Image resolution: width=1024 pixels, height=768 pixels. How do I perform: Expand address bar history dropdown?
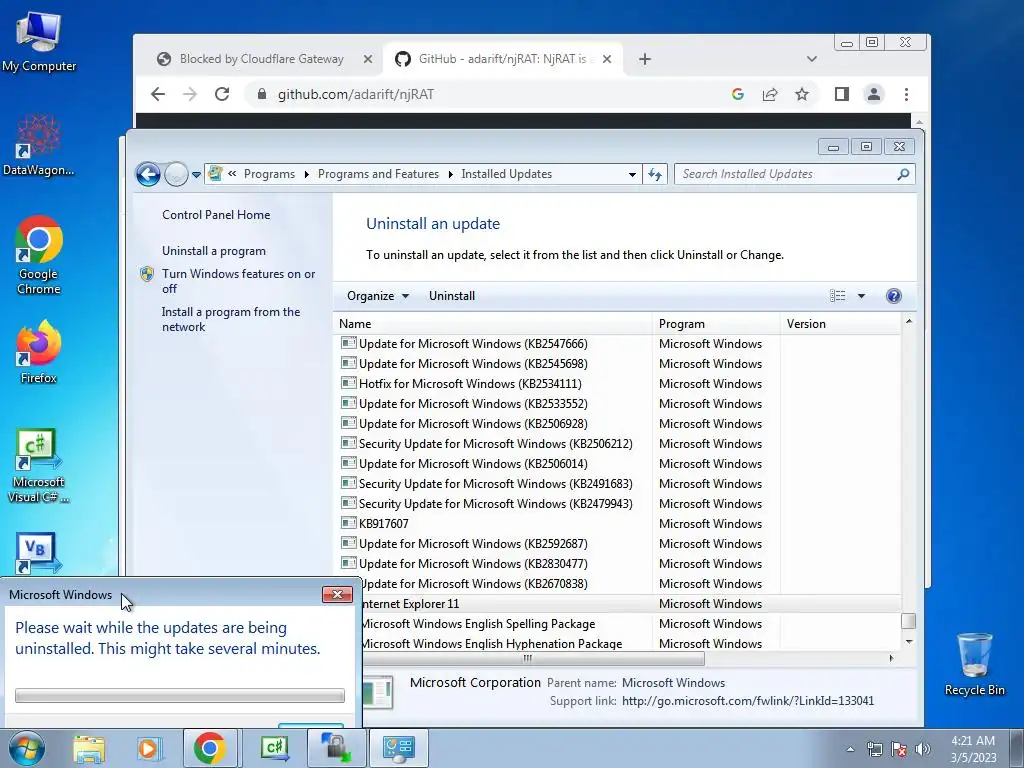(x=632, y=174)
